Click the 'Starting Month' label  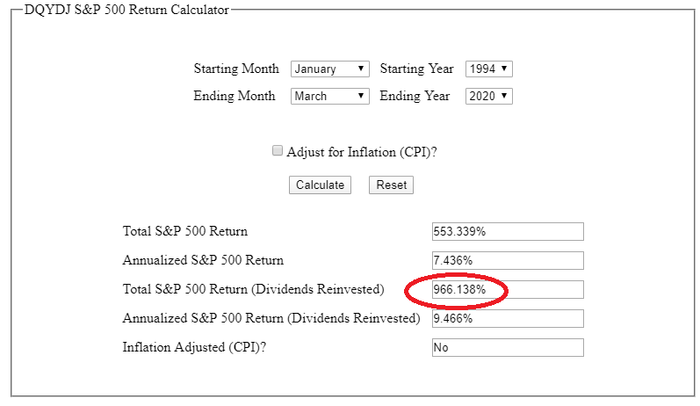pyautogui.click(x=238, y=70)
